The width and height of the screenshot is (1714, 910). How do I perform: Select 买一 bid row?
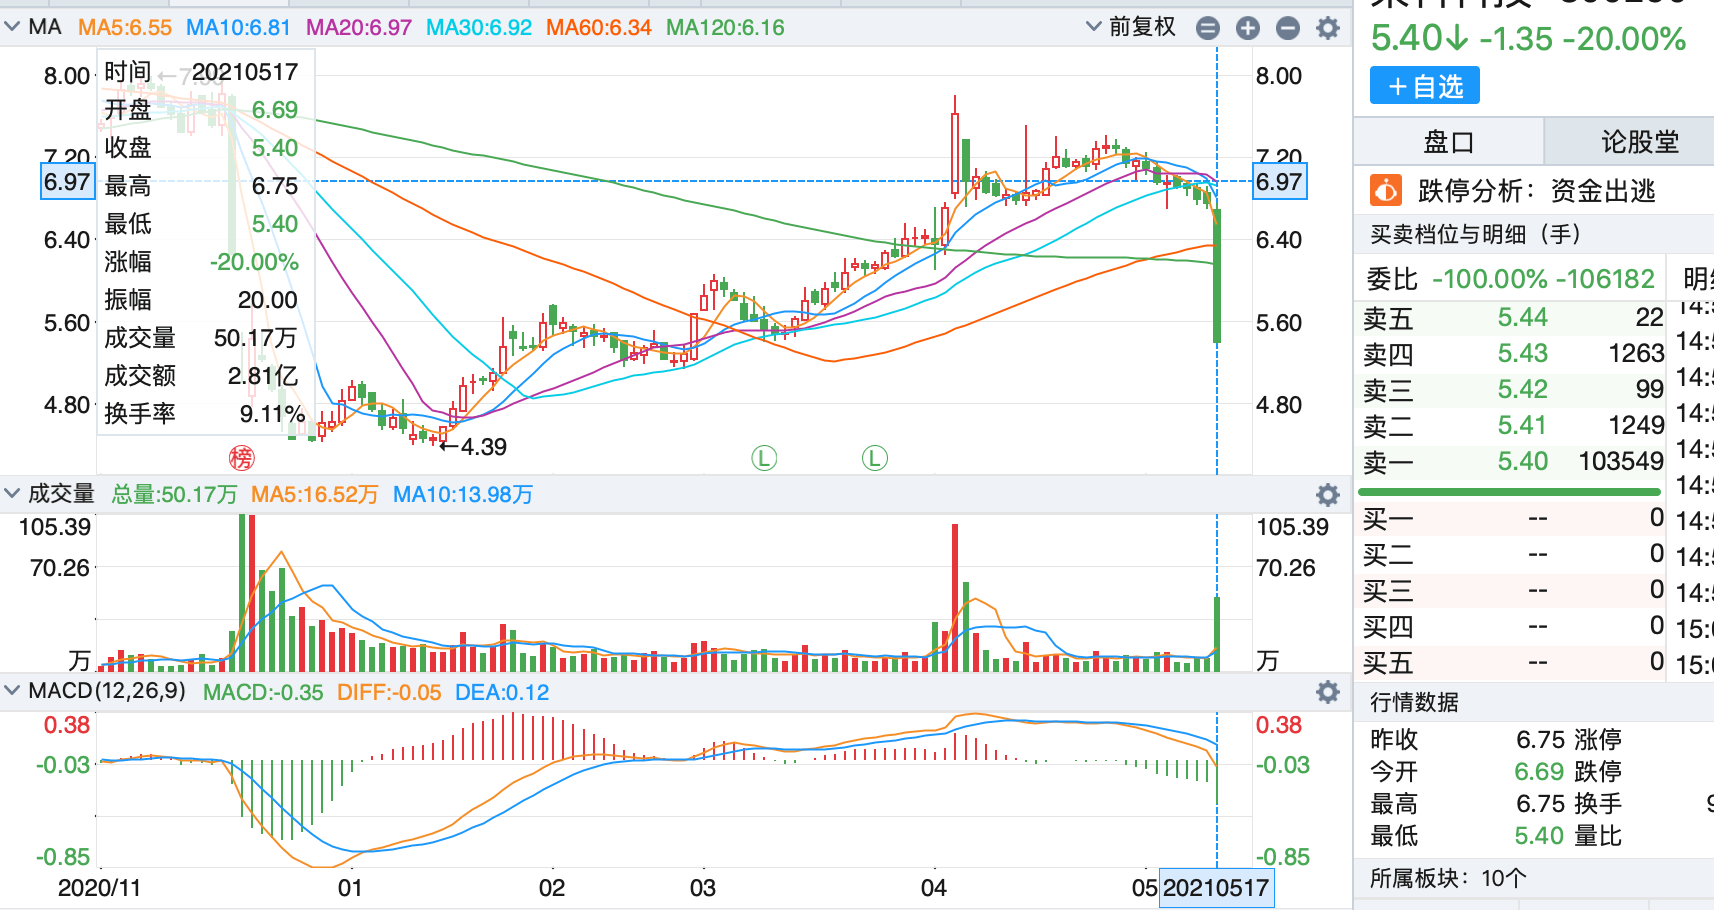tap(1510, 518)
